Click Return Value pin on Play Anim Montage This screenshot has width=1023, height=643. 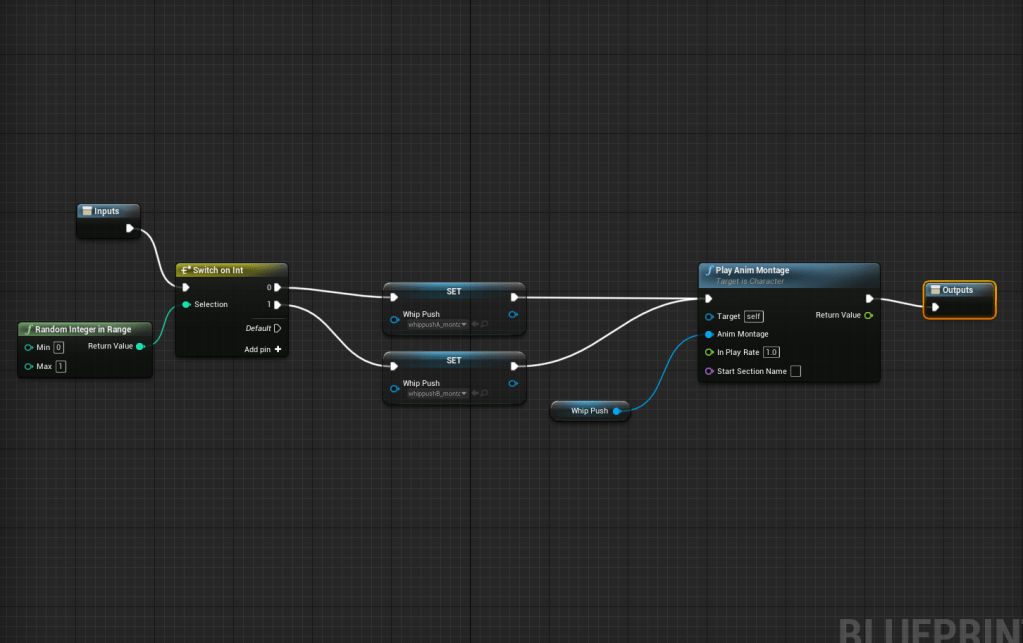[x=868, y=315]
